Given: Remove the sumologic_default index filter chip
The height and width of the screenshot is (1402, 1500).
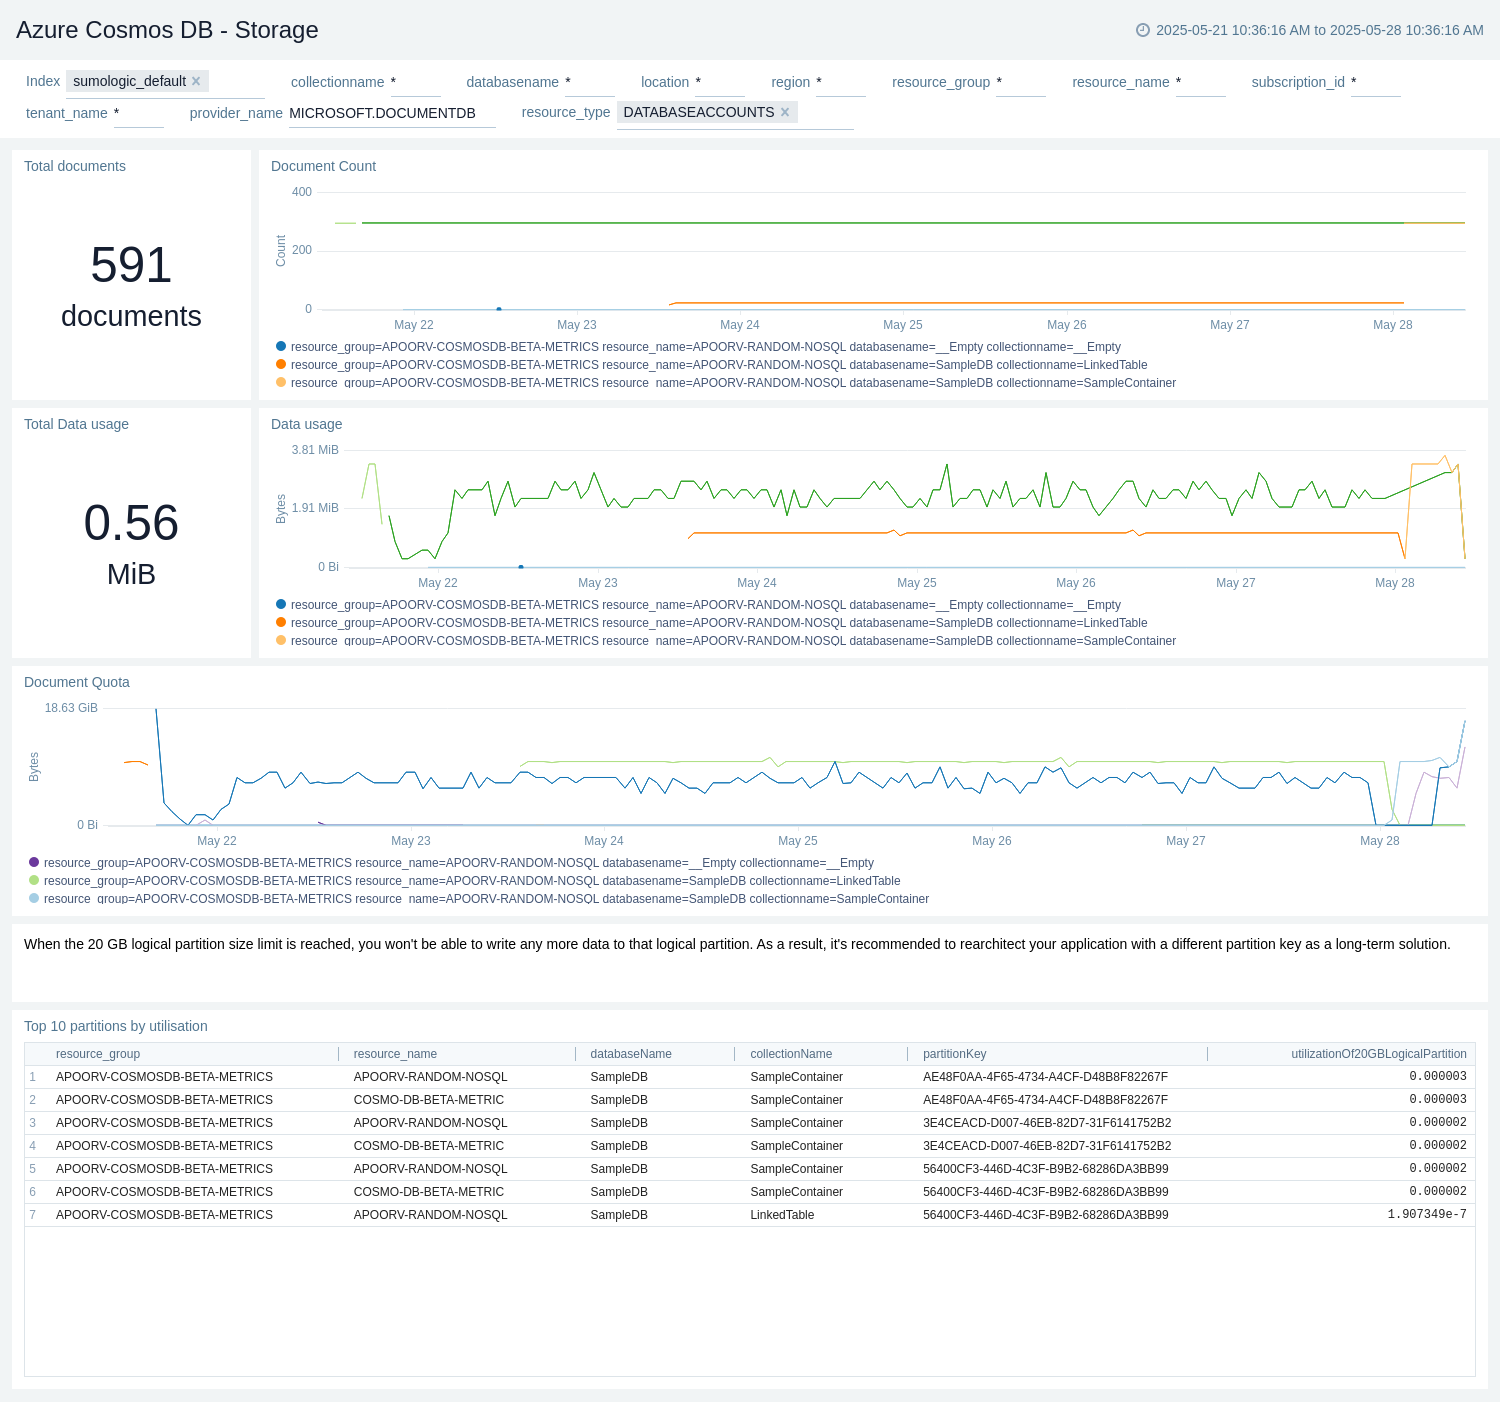Looking at the screenshot, I should (x=196, y=81).
